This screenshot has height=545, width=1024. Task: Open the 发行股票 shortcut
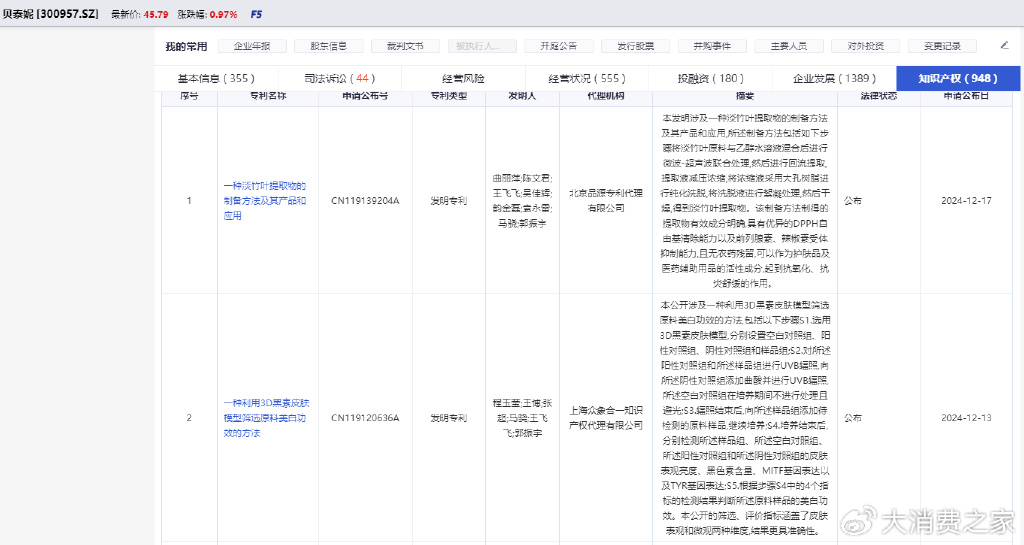point(635,46)
